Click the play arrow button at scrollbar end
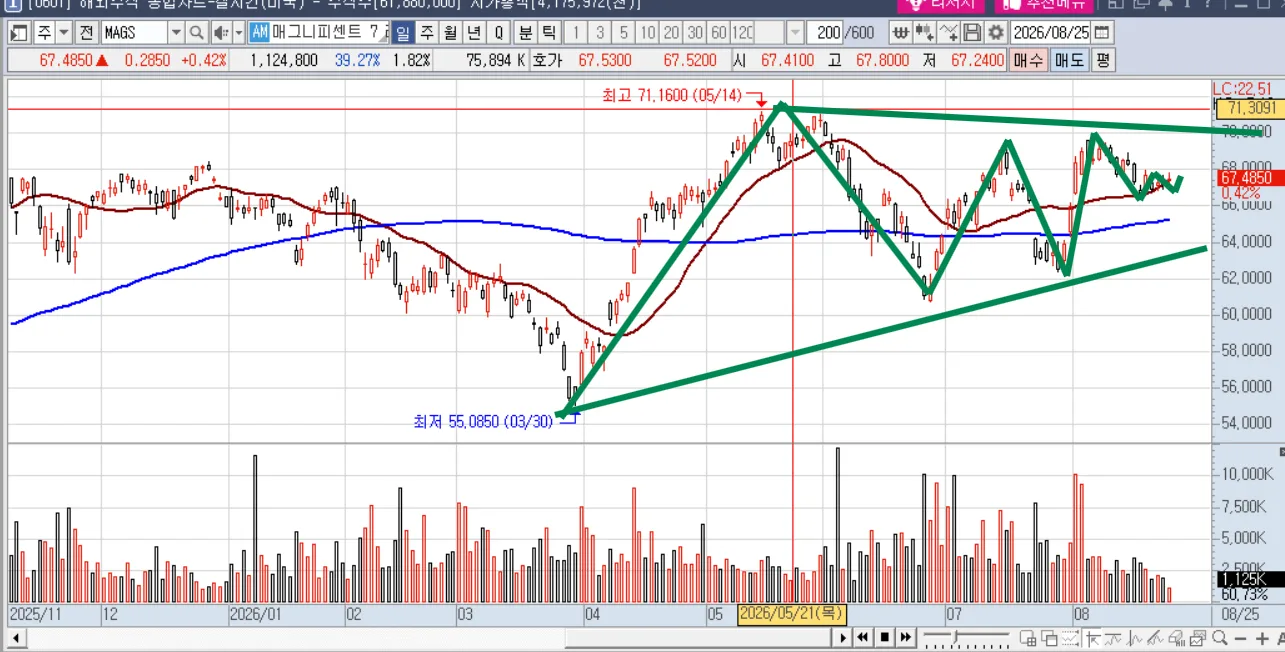This screenshot has width=1285, height=652. [x=843, y=637]
